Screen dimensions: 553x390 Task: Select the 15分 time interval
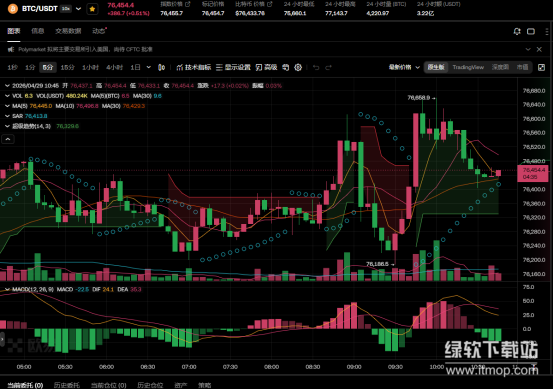[67, 67]
